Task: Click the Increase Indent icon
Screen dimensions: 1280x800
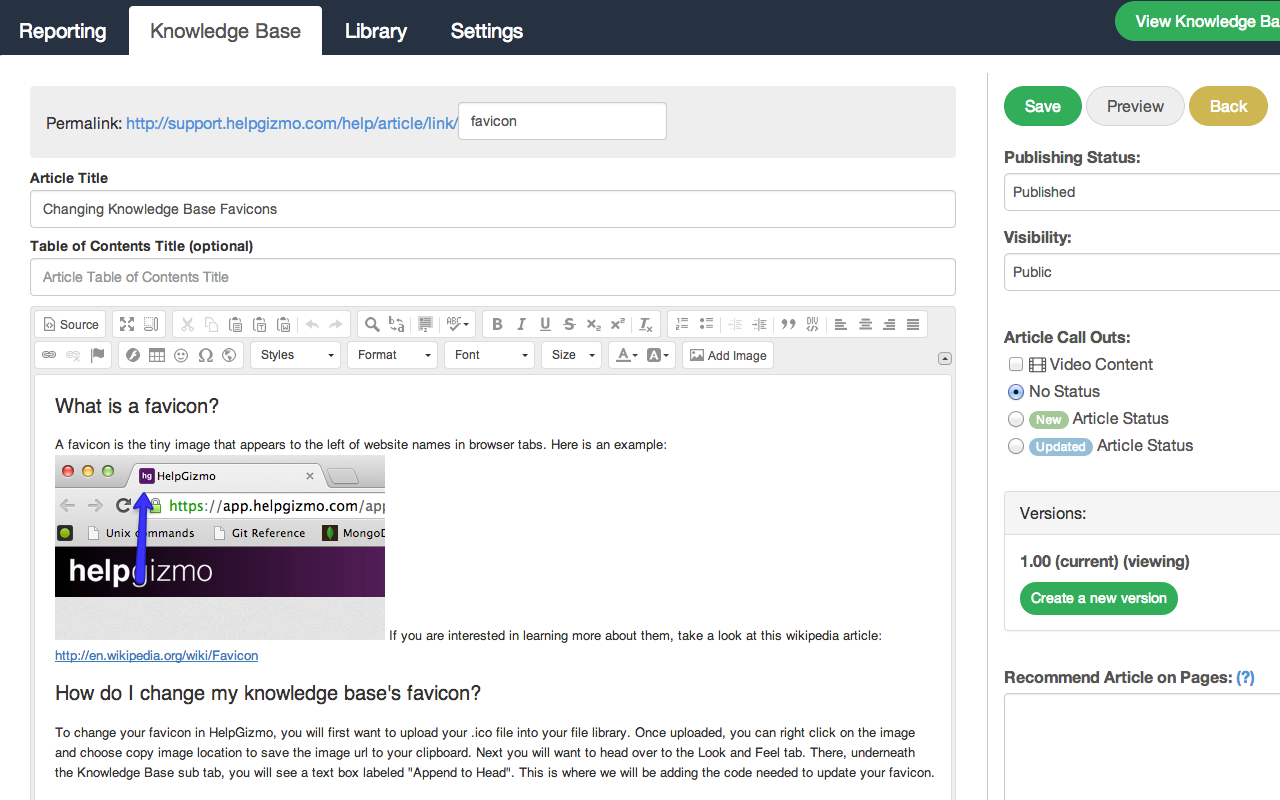Action: click(x=759, y=324)
